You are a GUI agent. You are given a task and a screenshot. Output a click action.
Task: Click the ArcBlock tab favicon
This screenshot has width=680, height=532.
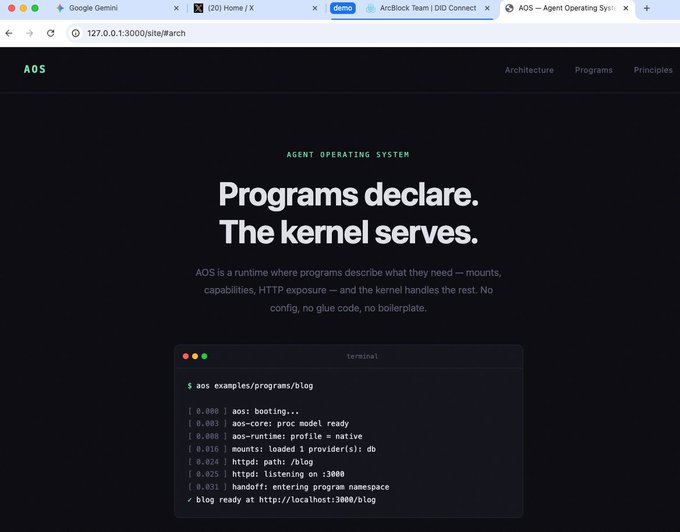[x=370, y=8]
